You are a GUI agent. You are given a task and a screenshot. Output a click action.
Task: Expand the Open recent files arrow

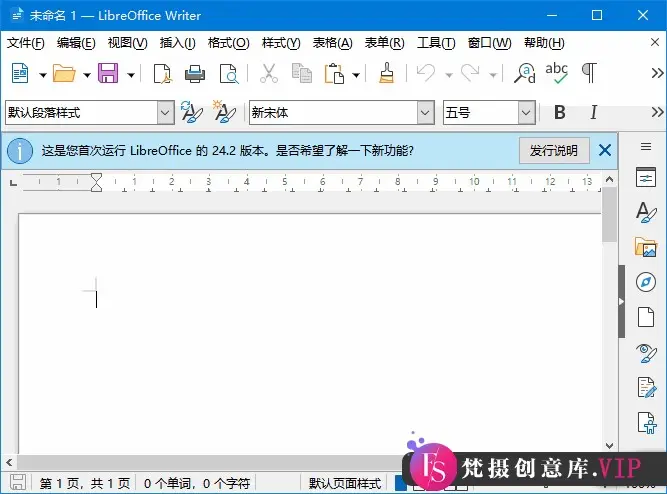tap(87, 75)
